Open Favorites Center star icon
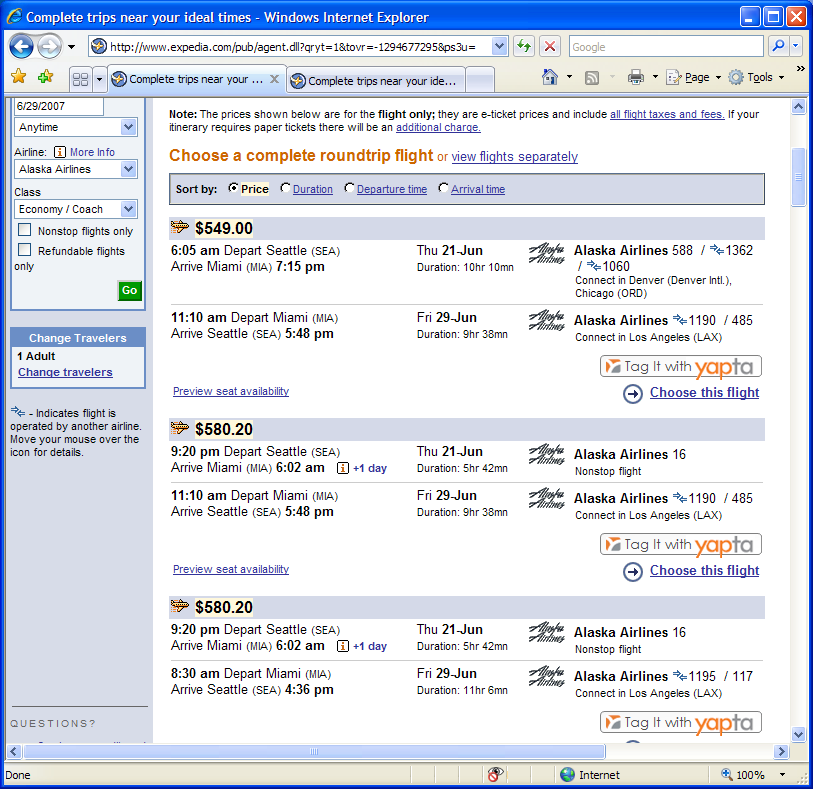This screenshot has height=789, width=813. [x=19, y=77]
